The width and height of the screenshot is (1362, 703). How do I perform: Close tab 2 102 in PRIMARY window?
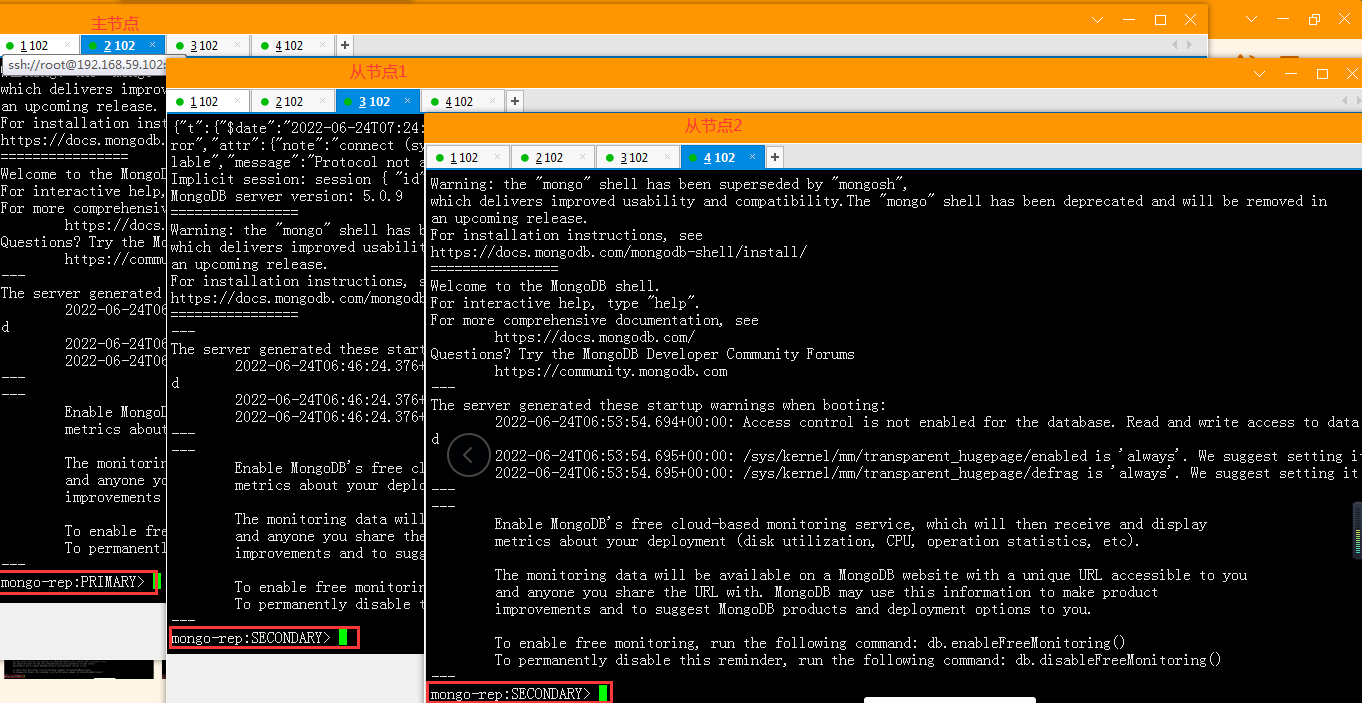[x=152, y=45]
